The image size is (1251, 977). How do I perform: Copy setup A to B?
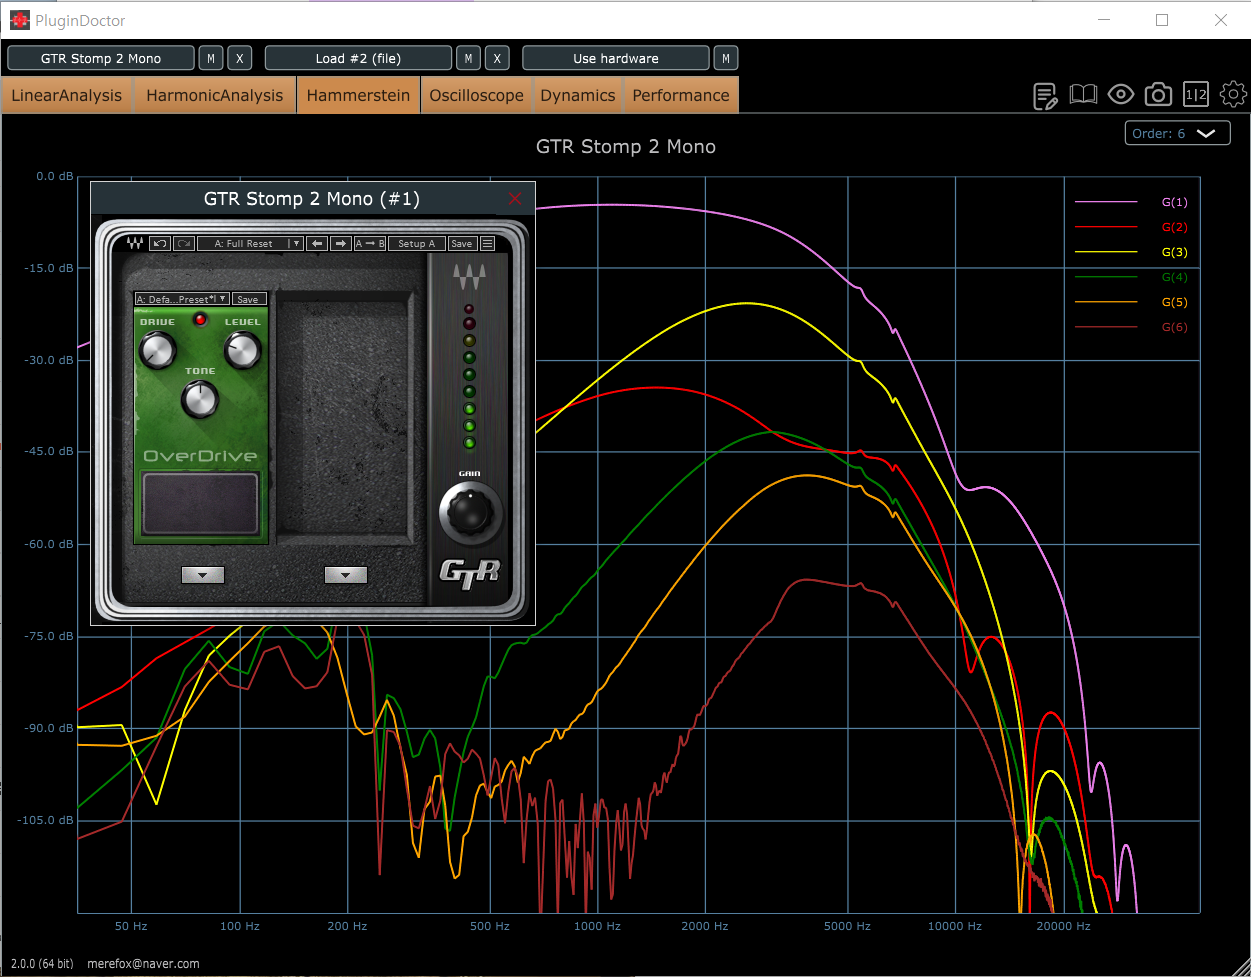tap(370, 243)
